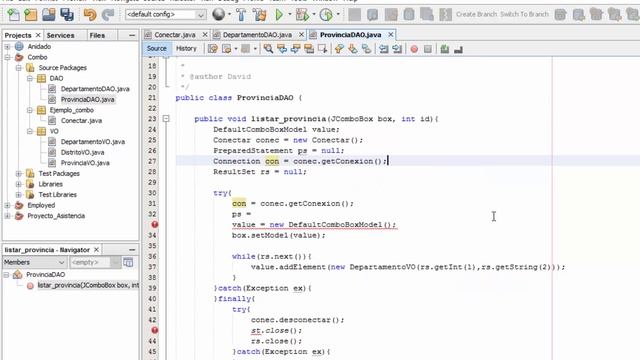Viewport: 640px width, 360px height.
Task: Minimize the Projects panel group
Action: 132,36
